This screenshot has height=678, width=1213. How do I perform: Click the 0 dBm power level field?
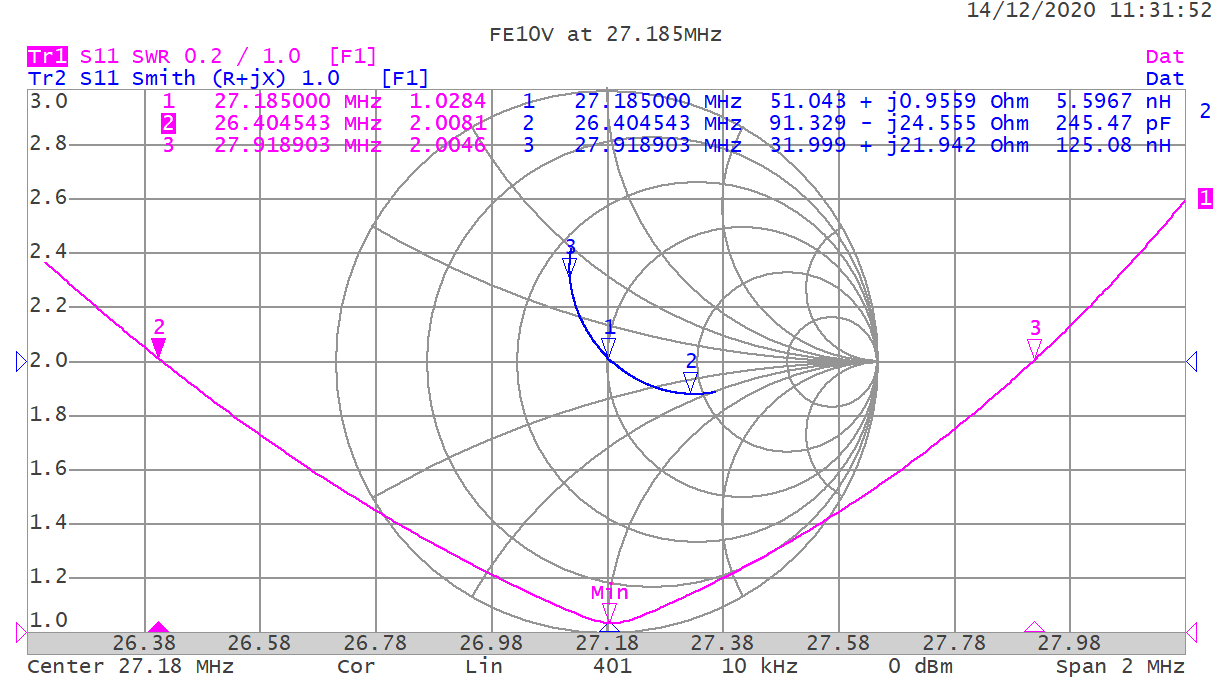coord(920,666)
